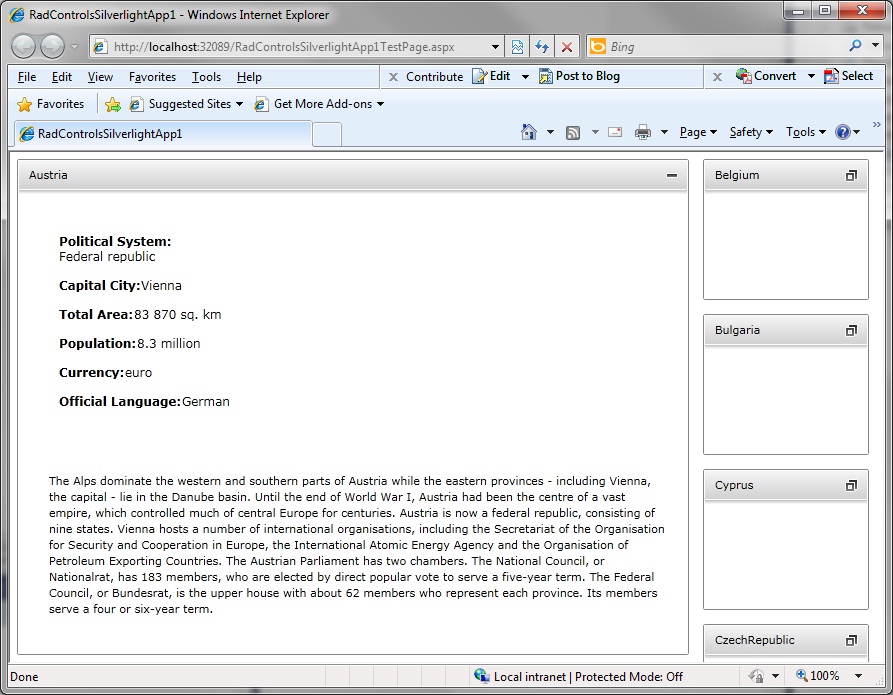The width and height of the screenshot is (893, 695).
Task: Expand the Print options dropdown arrow
Action: tap(664, 132)
